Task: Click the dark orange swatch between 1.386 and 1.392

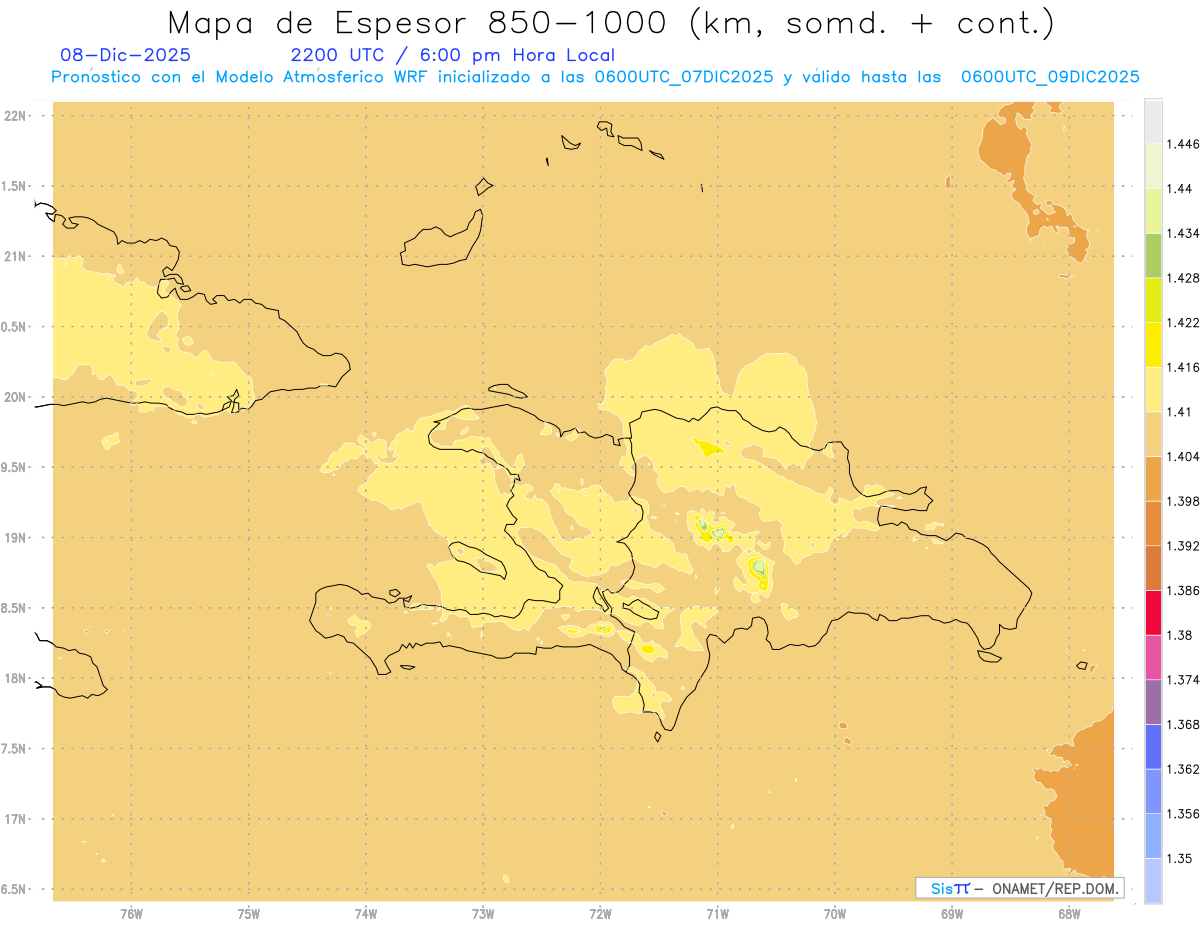Action: [1153, 568]
